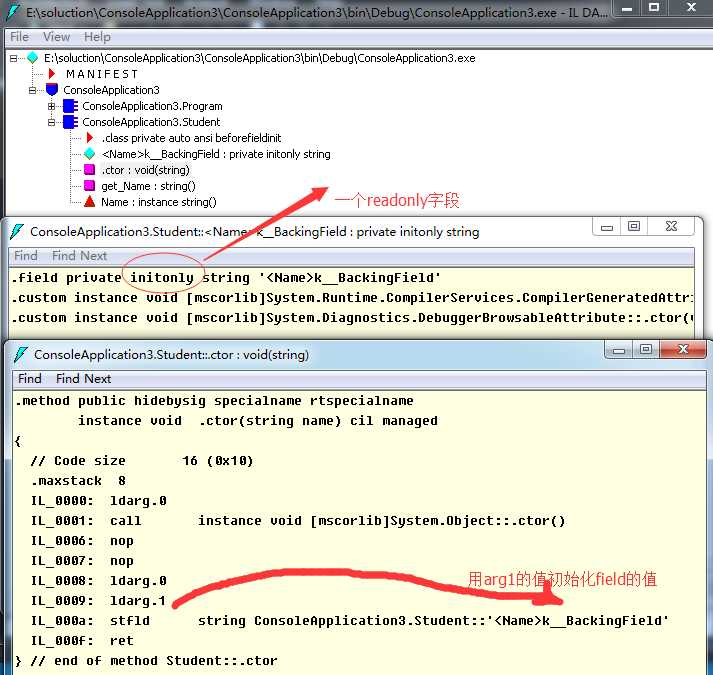The width and height of the screenshot is (713, 675).
Task: Maximize the .ctor window
Action: (x=646, y=349)
